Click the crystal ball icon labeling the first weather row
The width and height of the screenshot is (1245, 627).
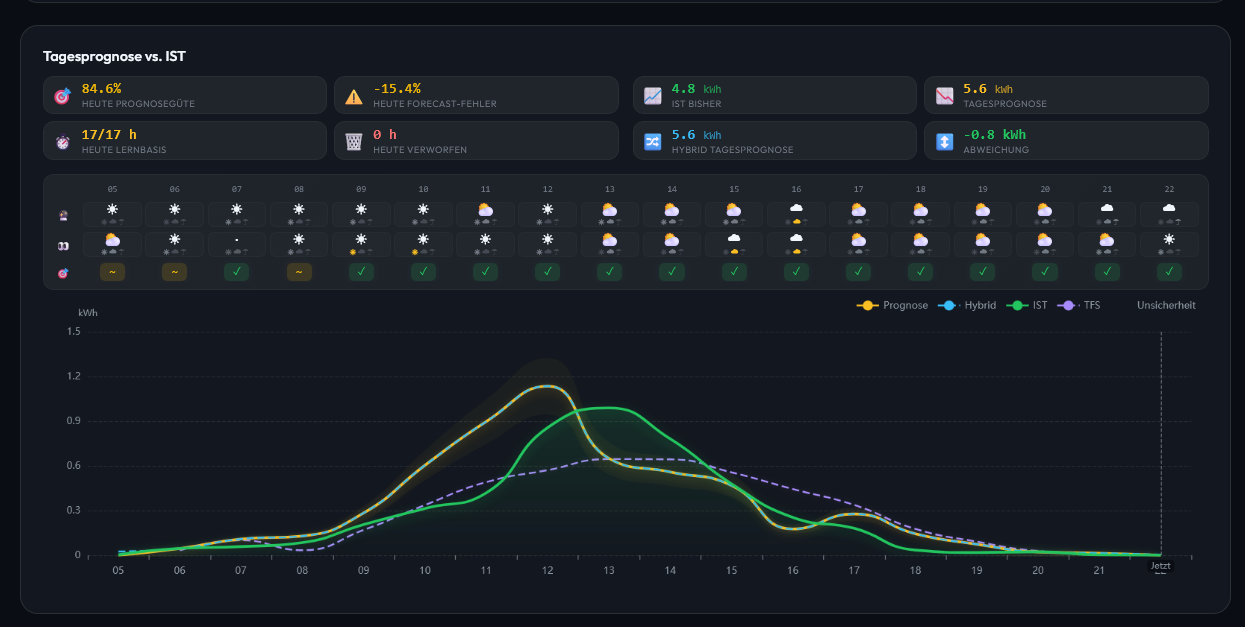64,215
